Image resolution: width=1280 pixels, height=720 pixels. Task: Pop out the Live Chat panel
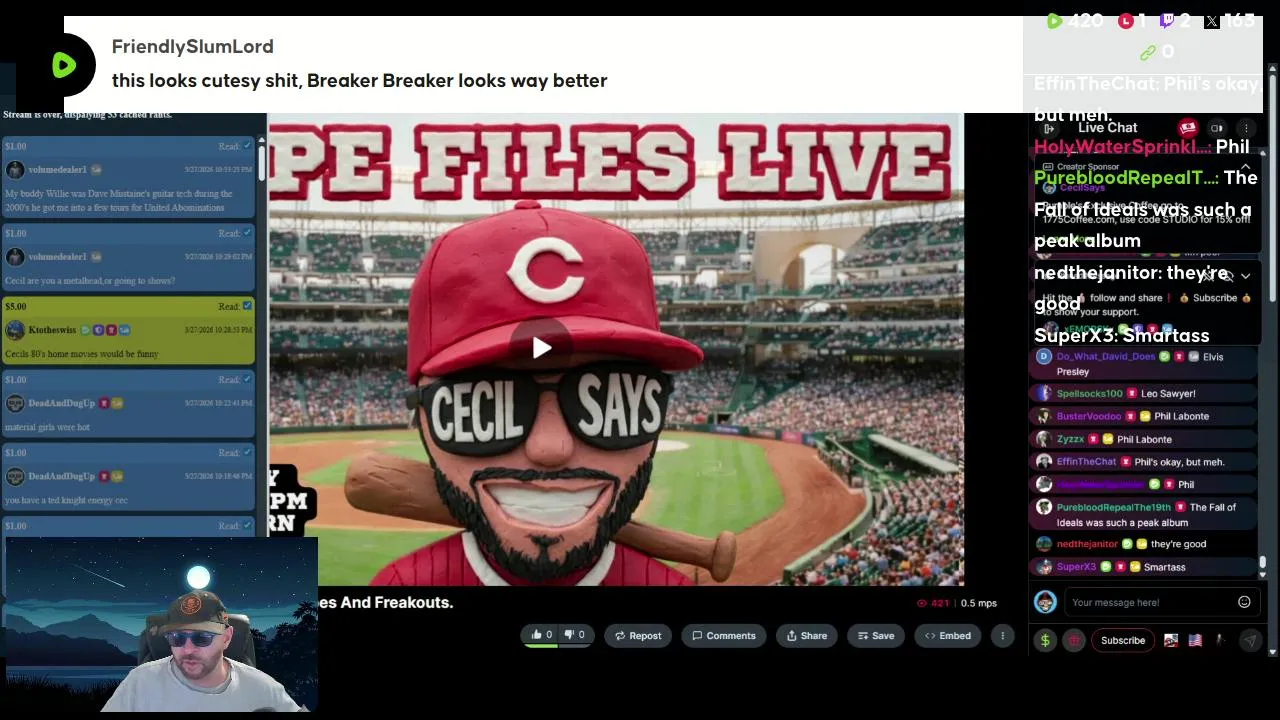tap(1049, 128)
